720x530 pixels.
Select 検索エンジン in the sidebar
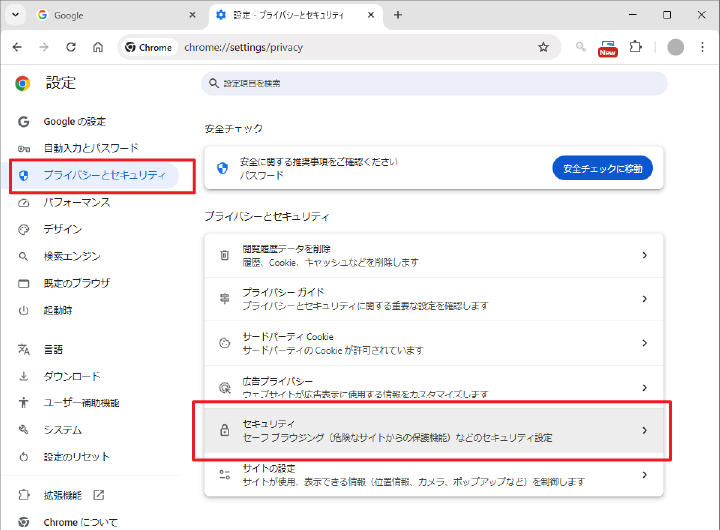(x=71, y=256)
